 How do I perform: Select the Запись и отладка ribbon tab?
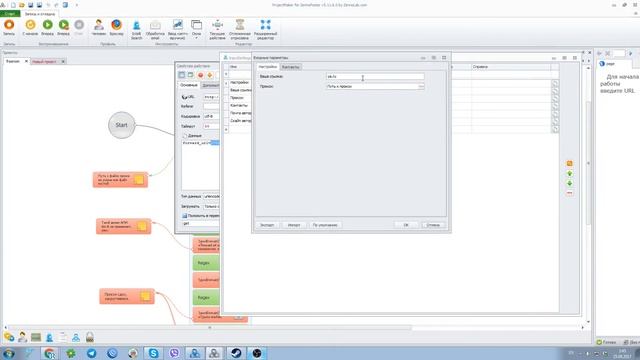point(40,14)
